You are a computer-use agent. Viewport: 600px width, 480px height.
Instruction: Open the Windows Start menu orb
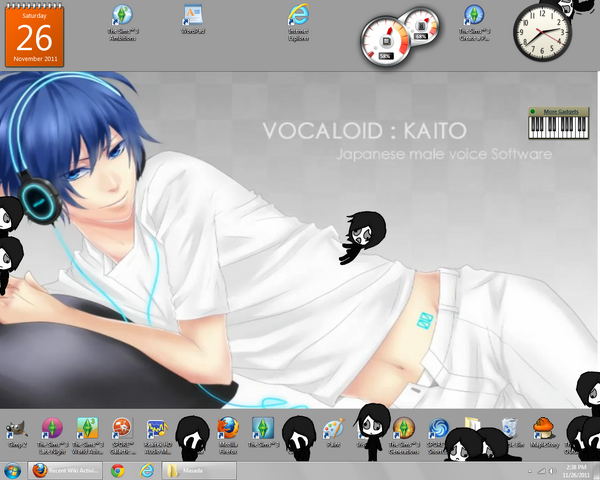[12, 470]
